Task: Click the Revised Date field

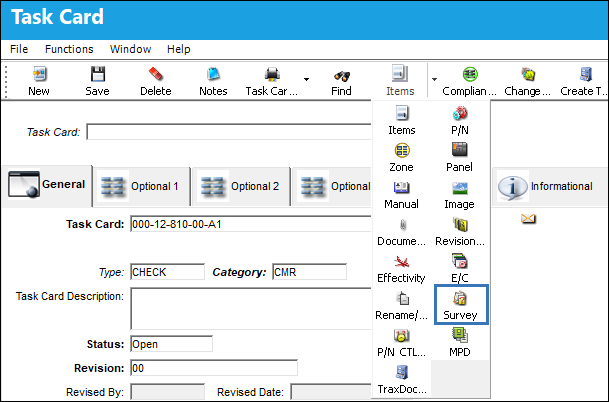Action: [331, 392]
